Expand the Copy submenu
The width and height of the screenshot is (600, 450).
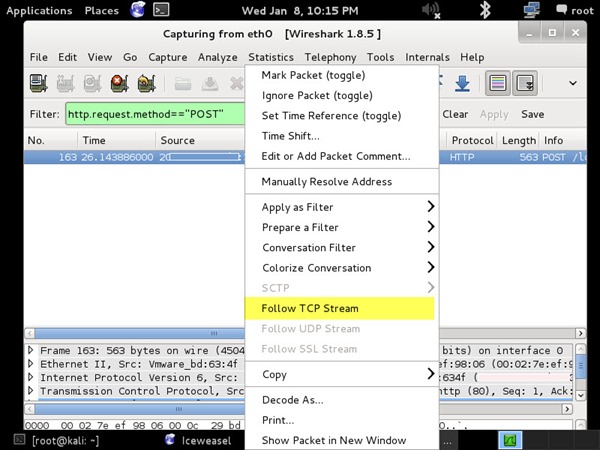pos(341,374)
